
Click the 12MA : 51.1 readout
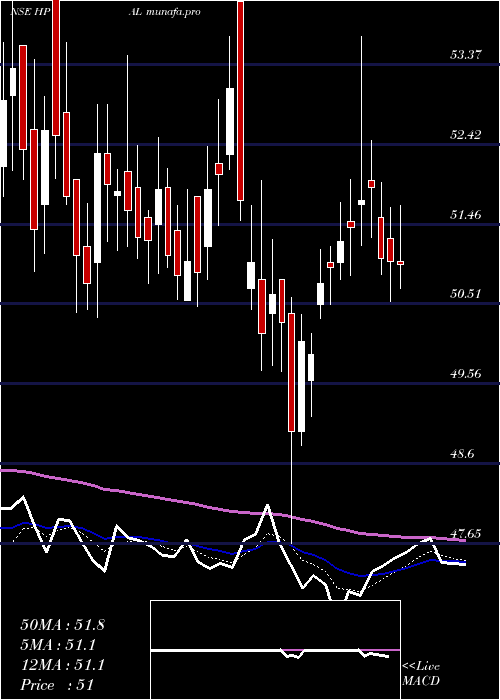coord(62,665)
